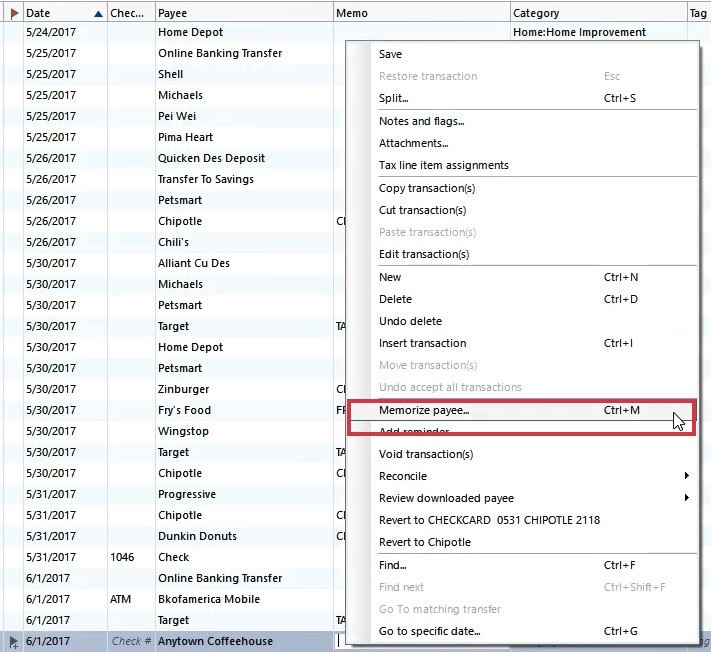Select Copy transaction(s)
Viewport: 711px width, 652px height.
[x=426, y=188]
